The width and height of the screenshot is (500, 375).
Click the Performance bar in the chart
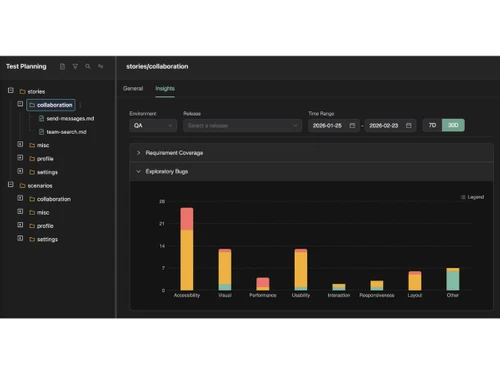click(263, 284)
